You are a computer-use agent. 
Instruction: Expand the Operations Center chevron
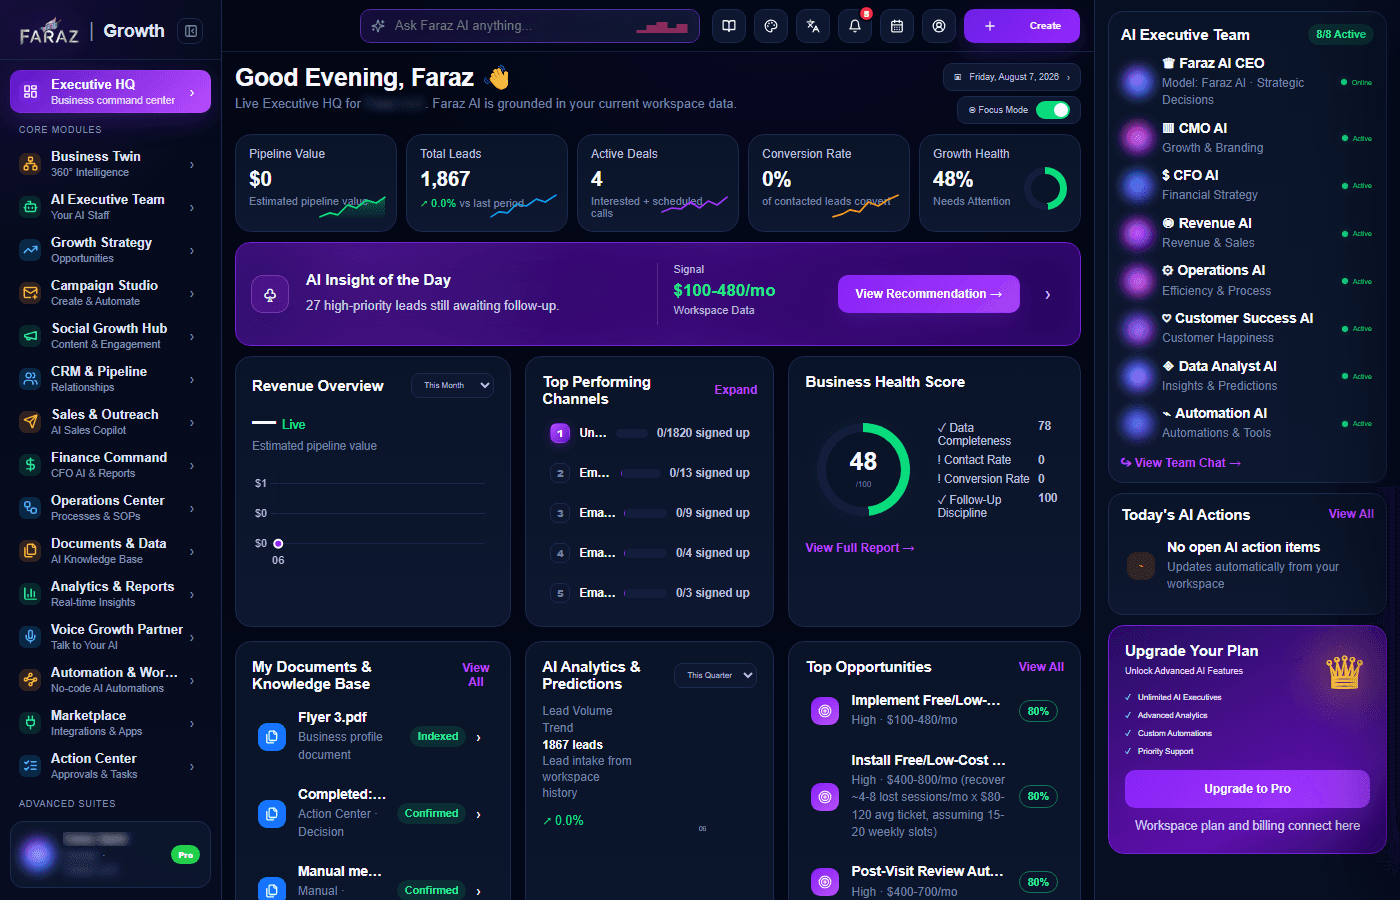192,508
